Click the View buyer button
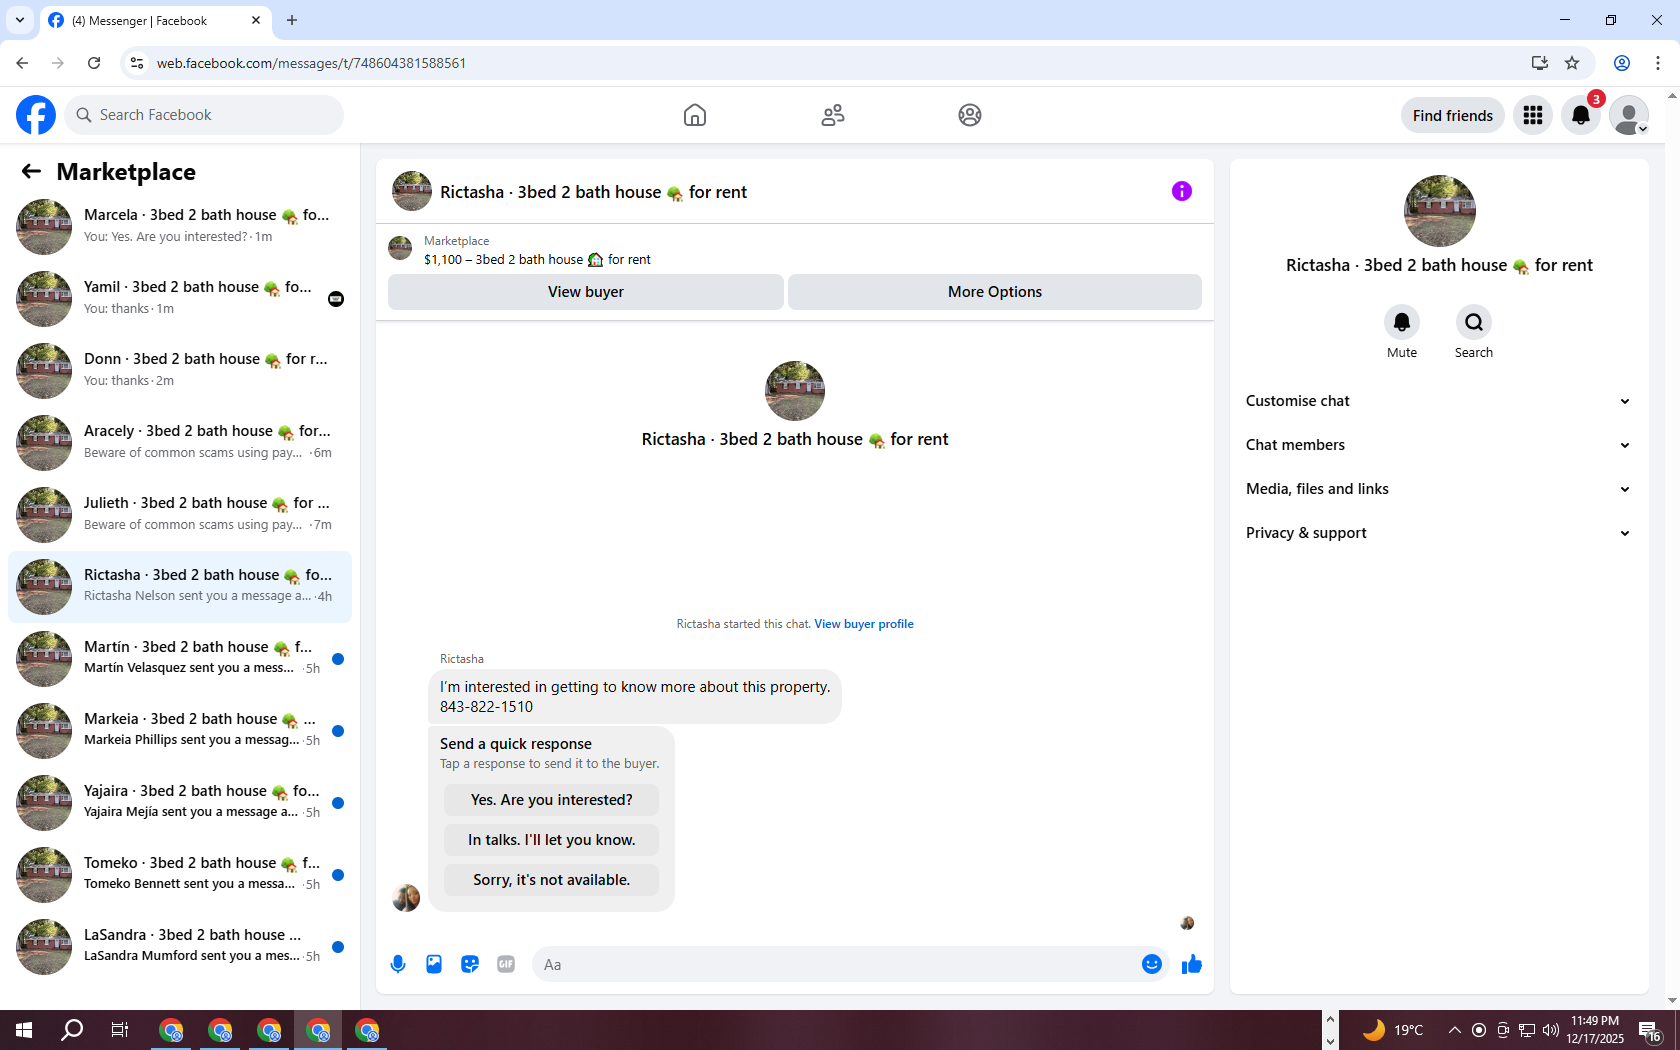Image resolution: width=1680 pixels, height=1050 pixels. pos(586,292)
